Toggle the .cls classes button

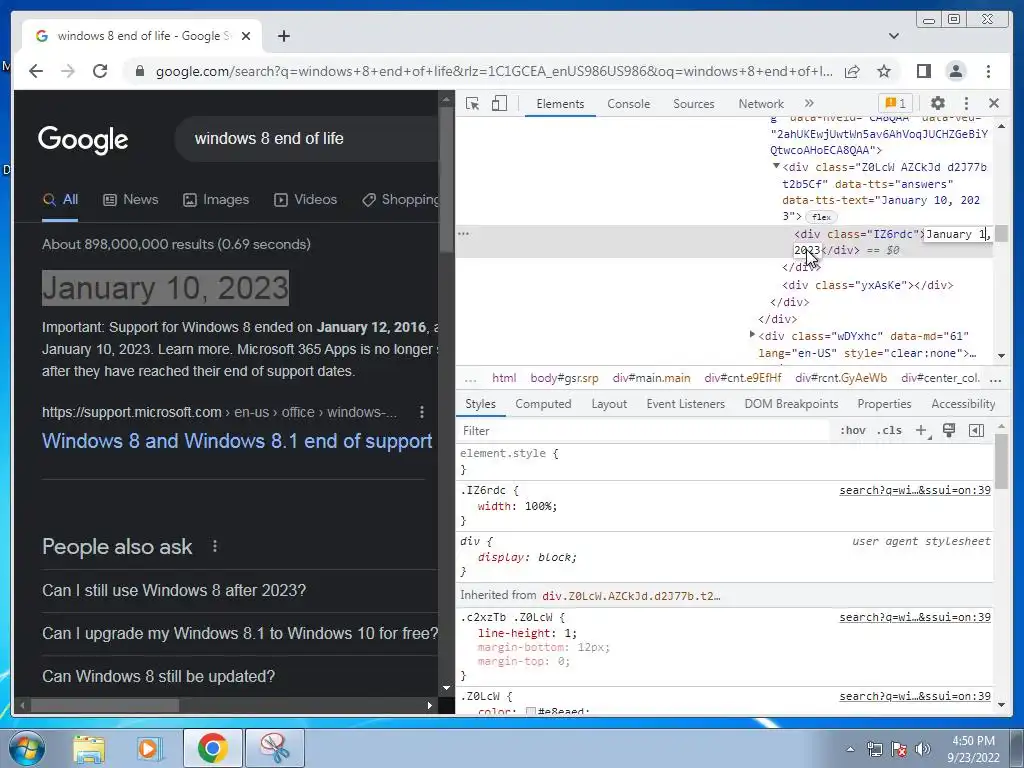tap(890, 430)
